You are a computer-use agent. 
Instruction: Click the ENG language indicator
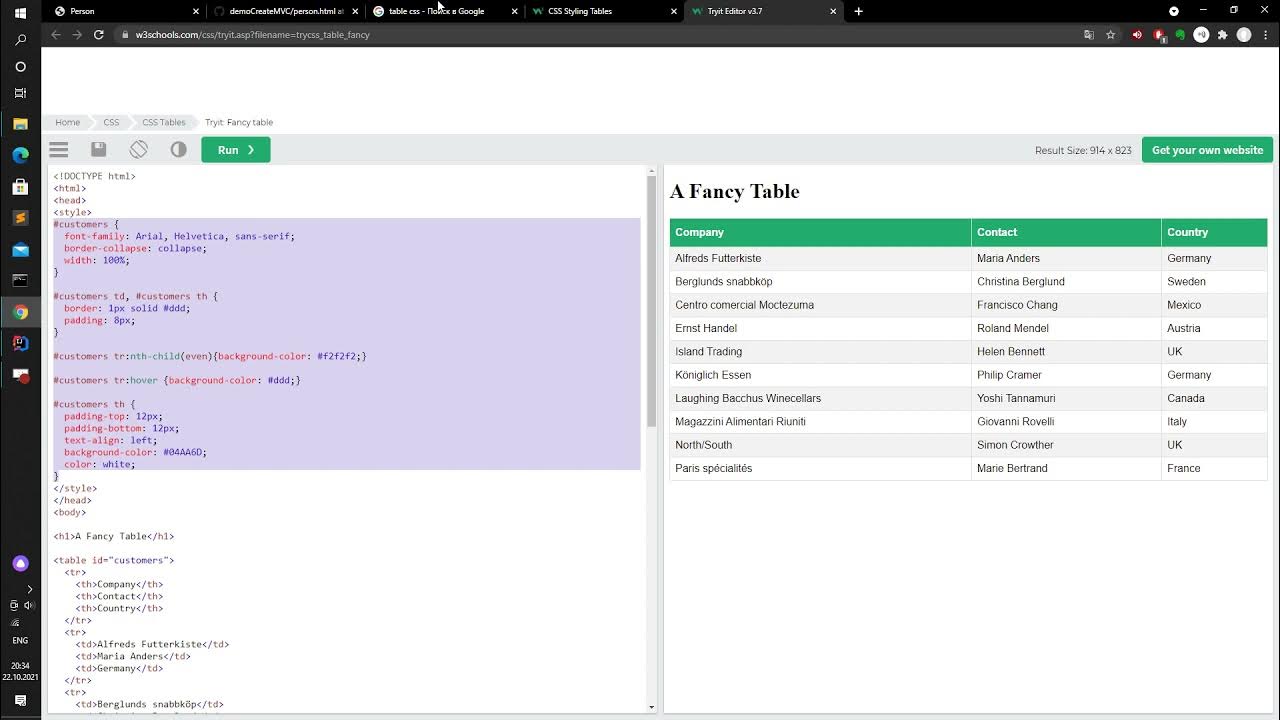coord(20,640)
